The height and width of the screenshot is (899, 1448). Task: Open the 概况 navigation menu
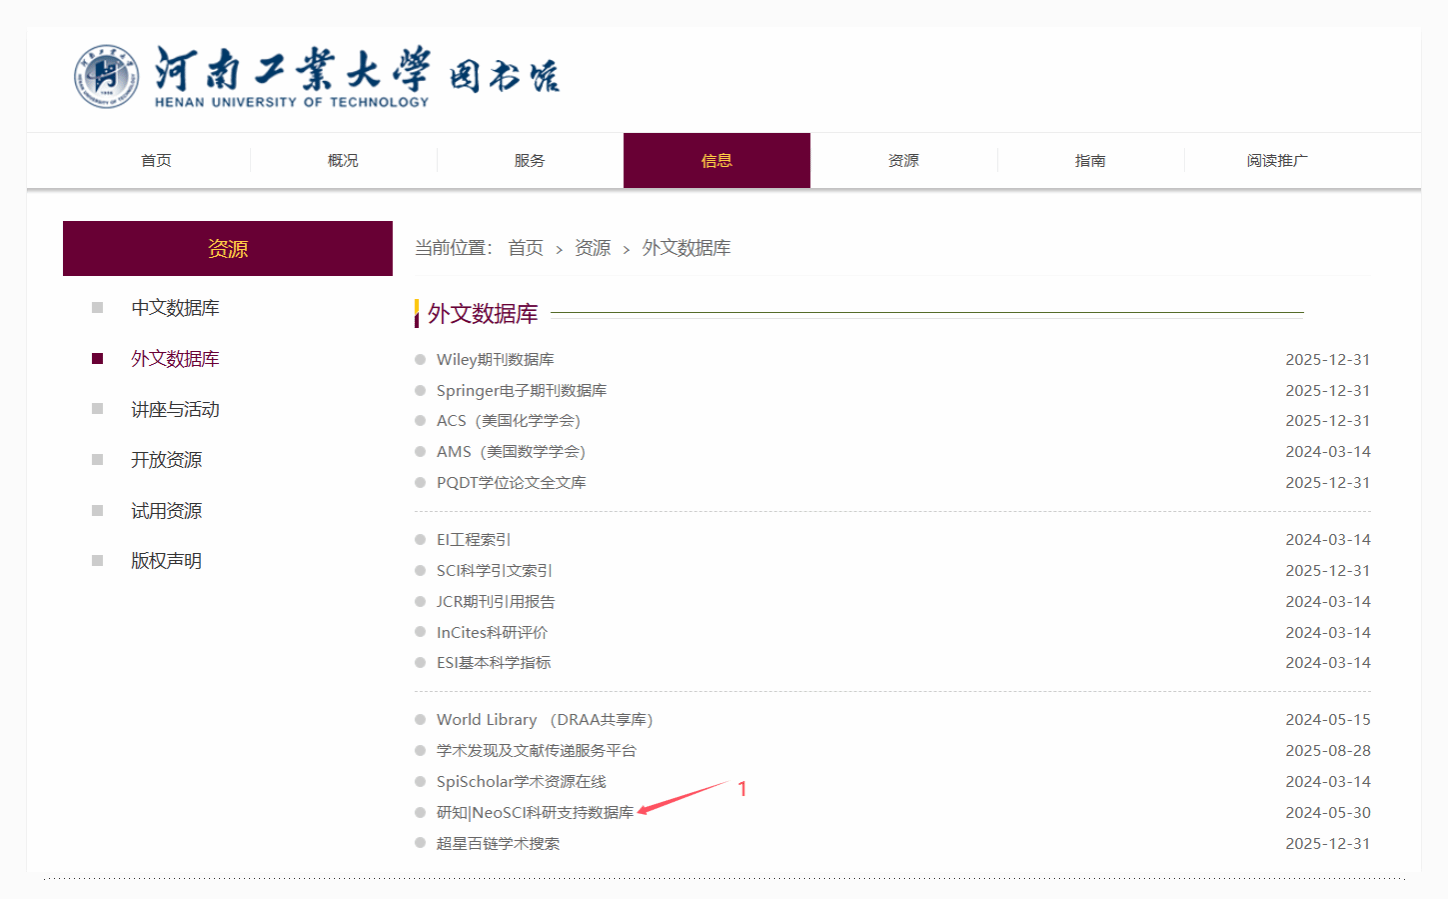tap(343, 160)
